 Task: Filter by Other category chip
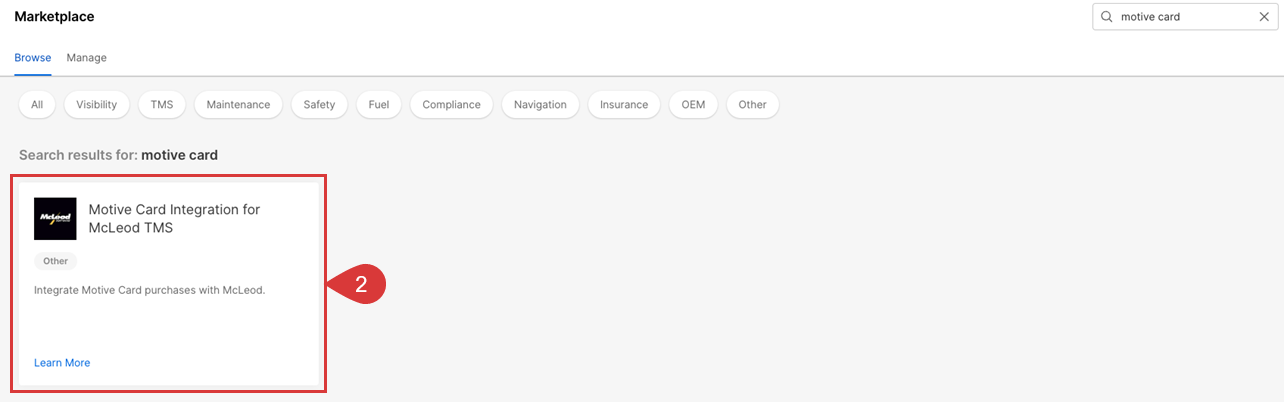pyautogui.click(x=752, y=104)
